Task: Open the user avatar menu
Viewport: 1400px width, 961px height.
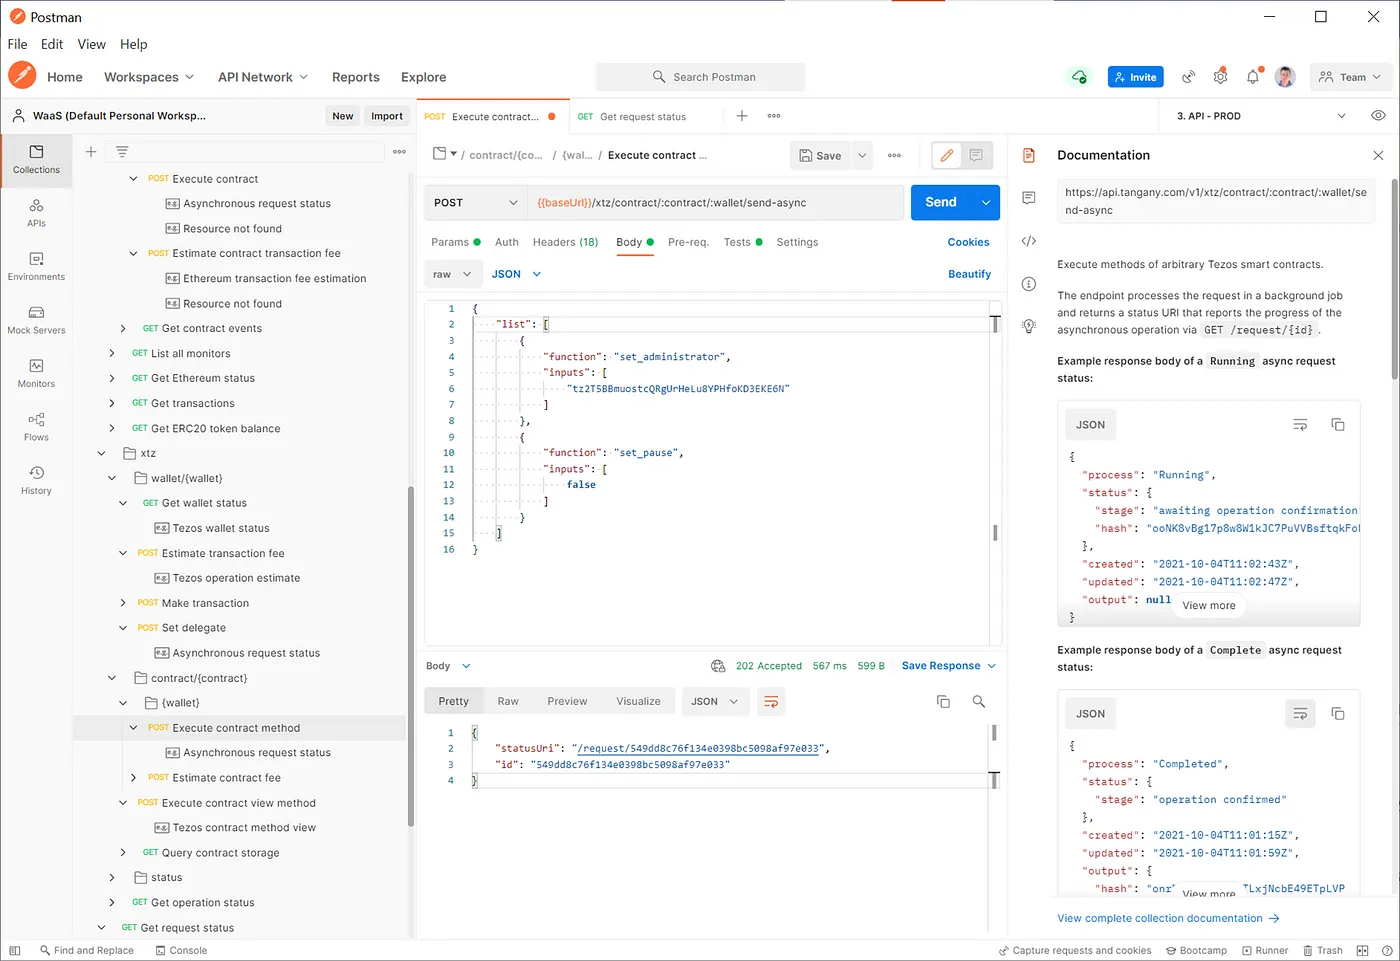Action: point(1286,77)
